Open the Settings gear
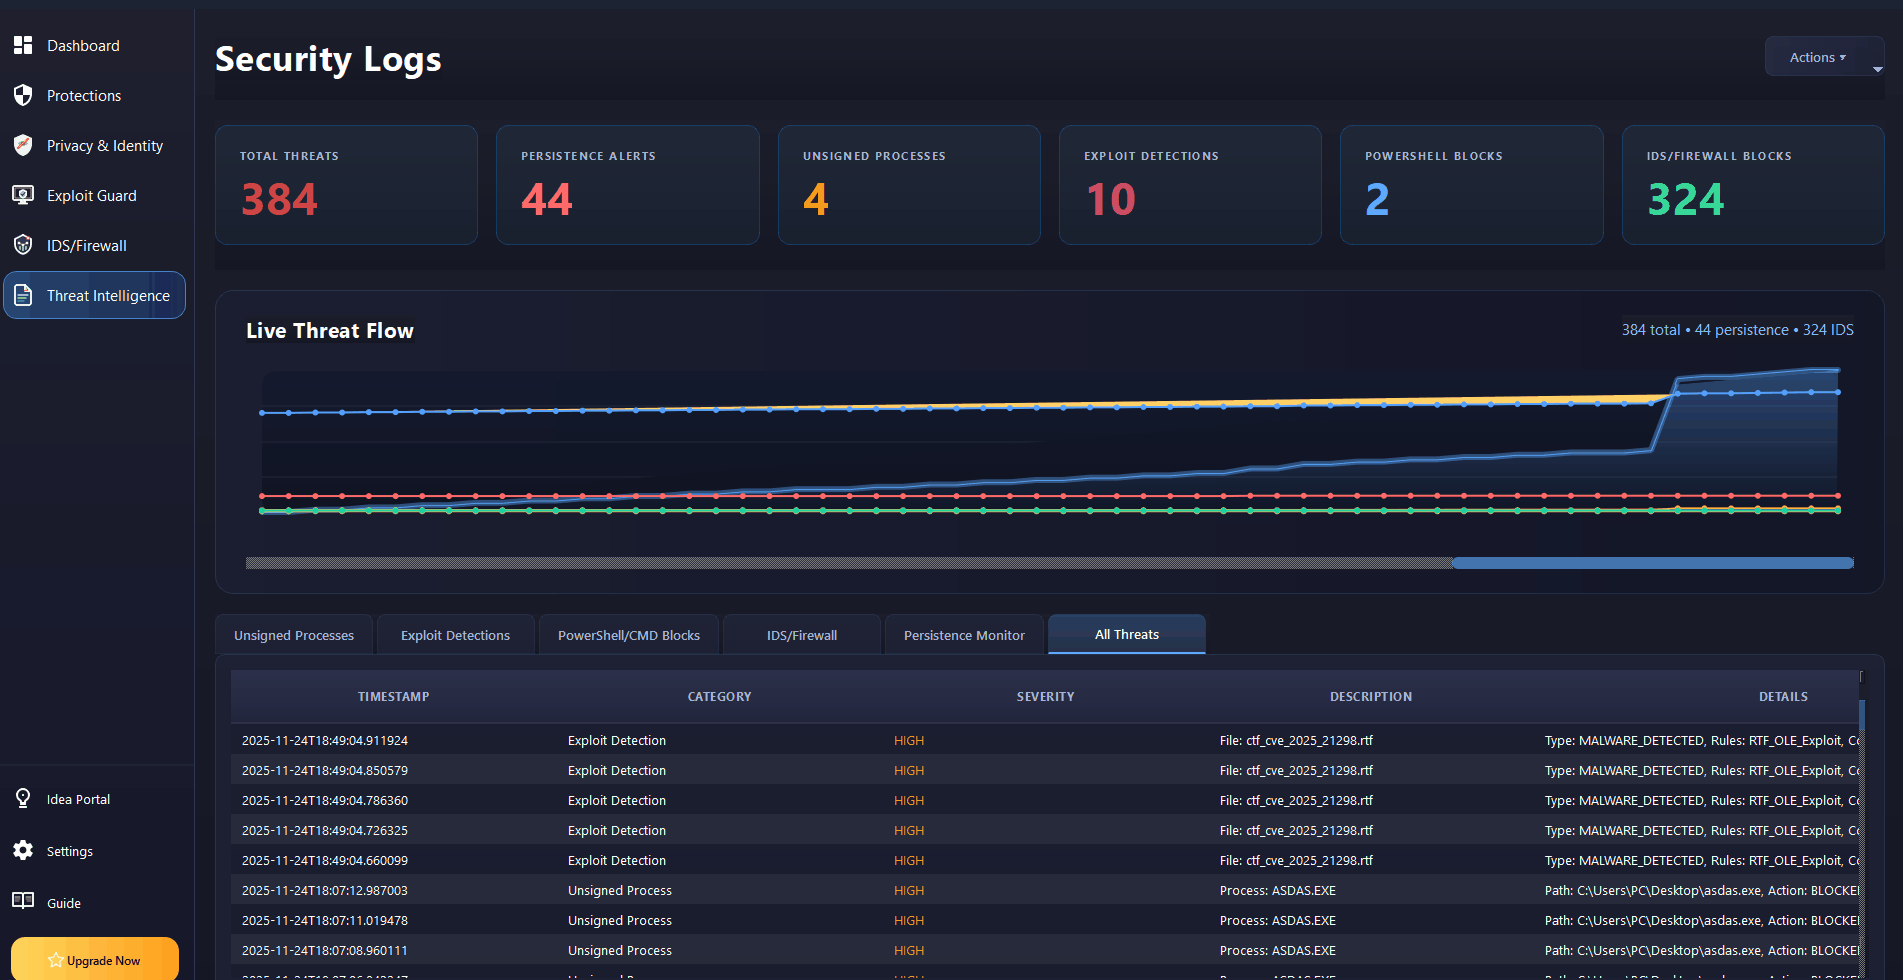Viewport: 1903px width, 980px height. (x=23, y=850)
